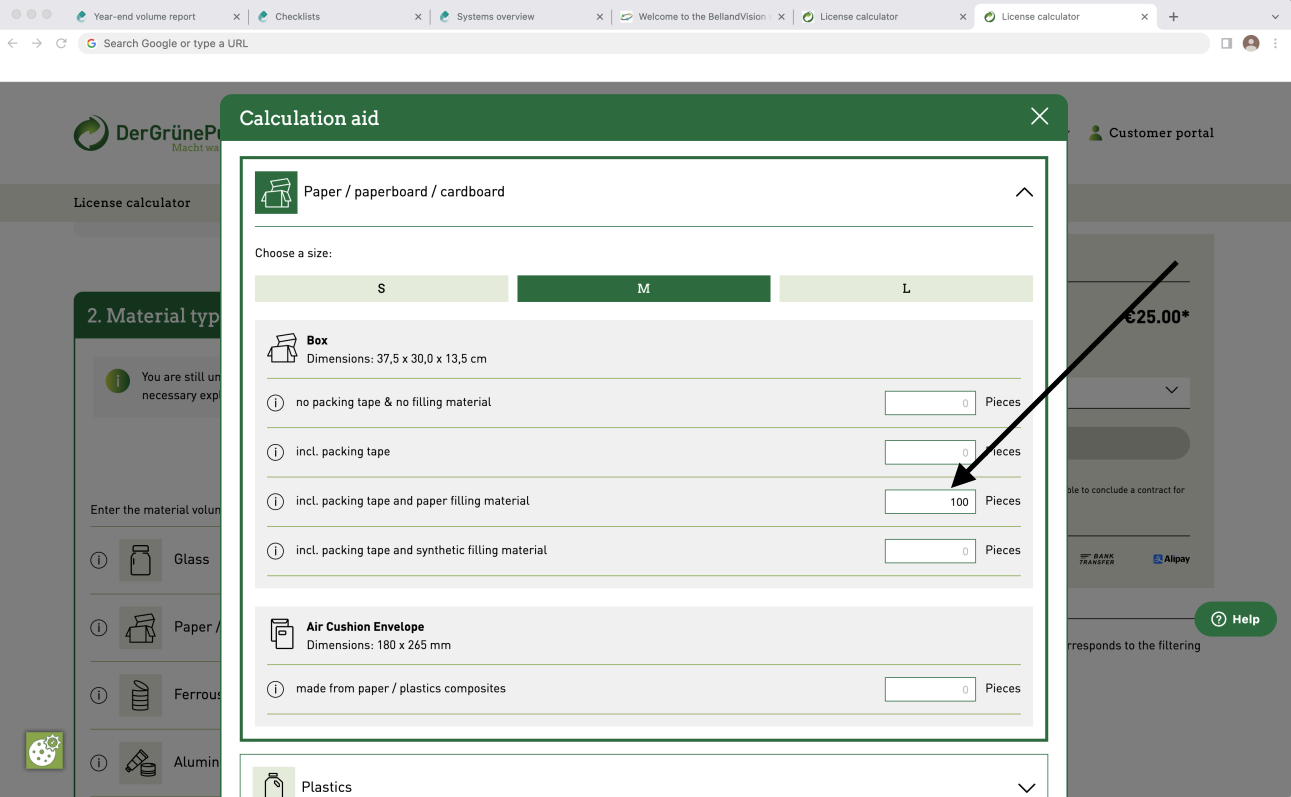Click the info icon next to Glass
Screen dimensions: 1291x797
[x=99, y=560]
